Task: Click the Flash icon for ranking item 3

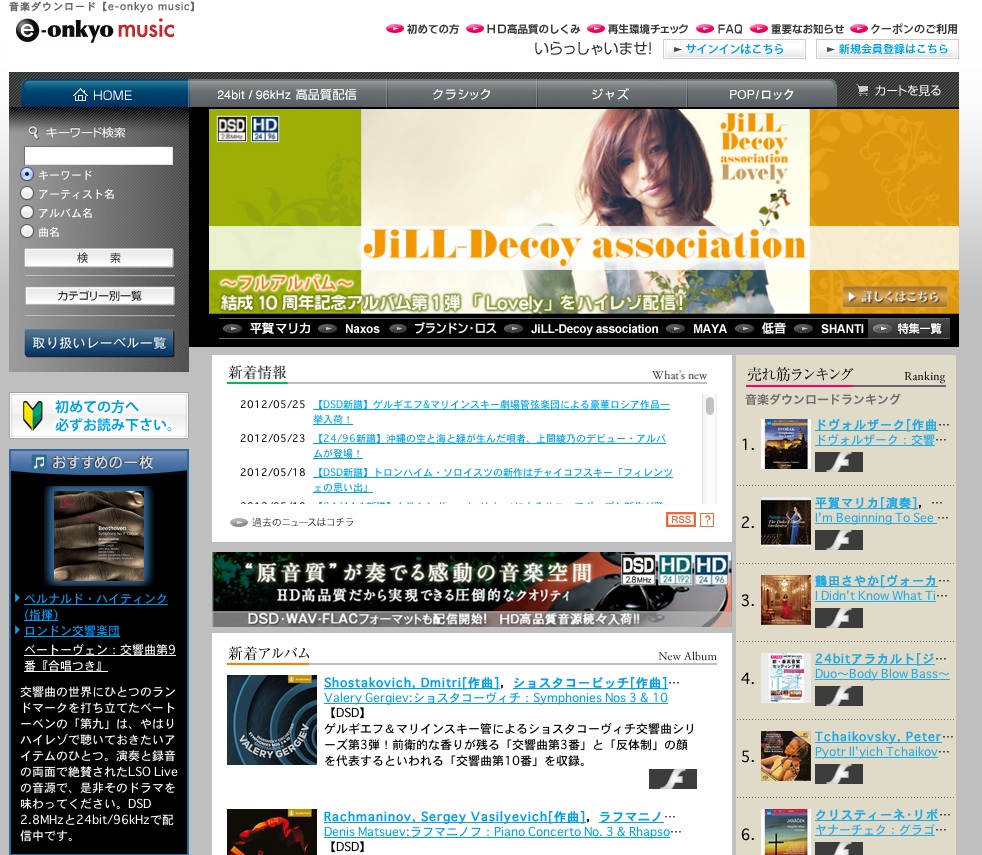Action: (838, 618)
